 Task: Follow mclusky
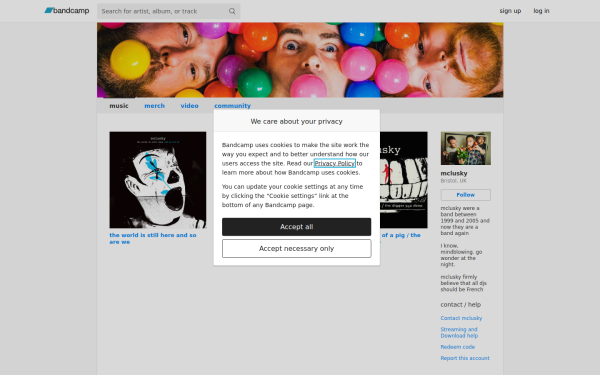[466, 195]
